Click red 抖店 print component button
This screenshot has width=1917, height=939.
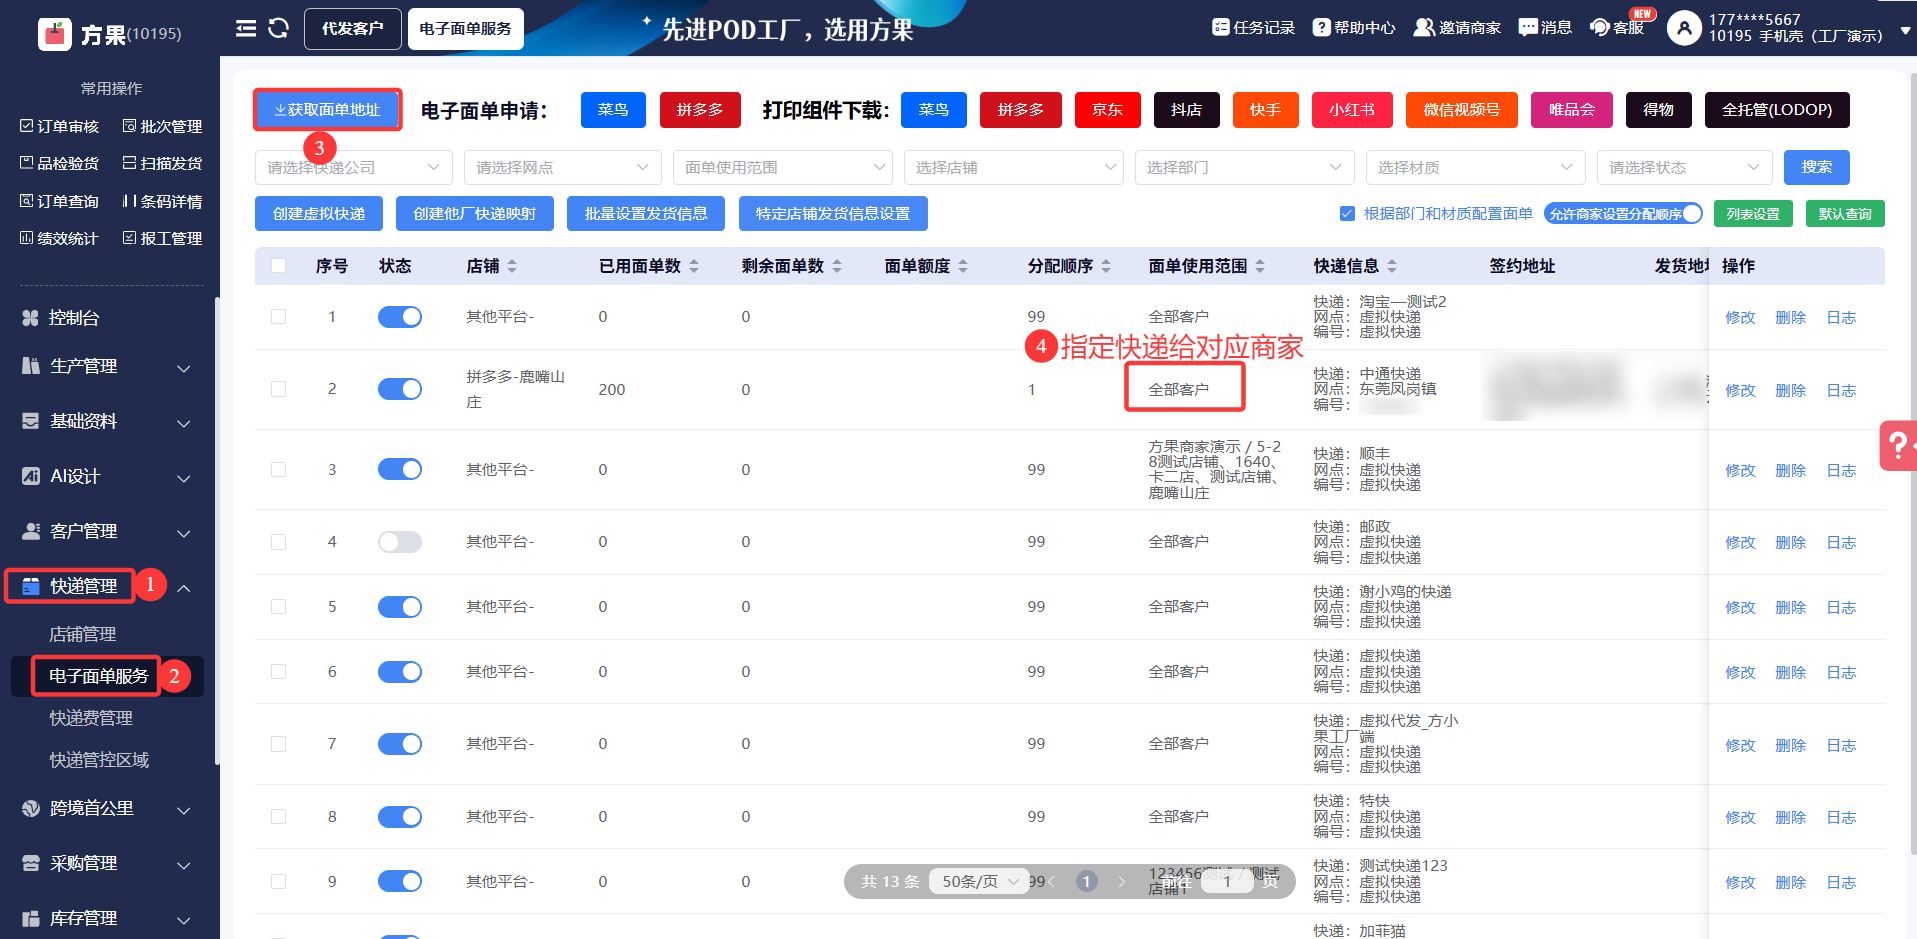coord(1187,110)
